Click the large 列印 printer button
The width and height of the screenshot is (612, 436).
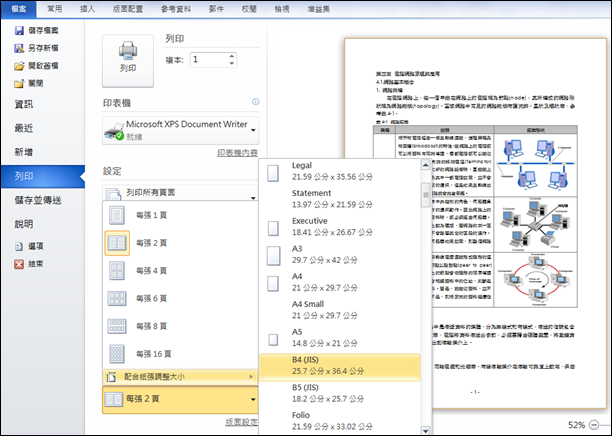coord(128,61)
